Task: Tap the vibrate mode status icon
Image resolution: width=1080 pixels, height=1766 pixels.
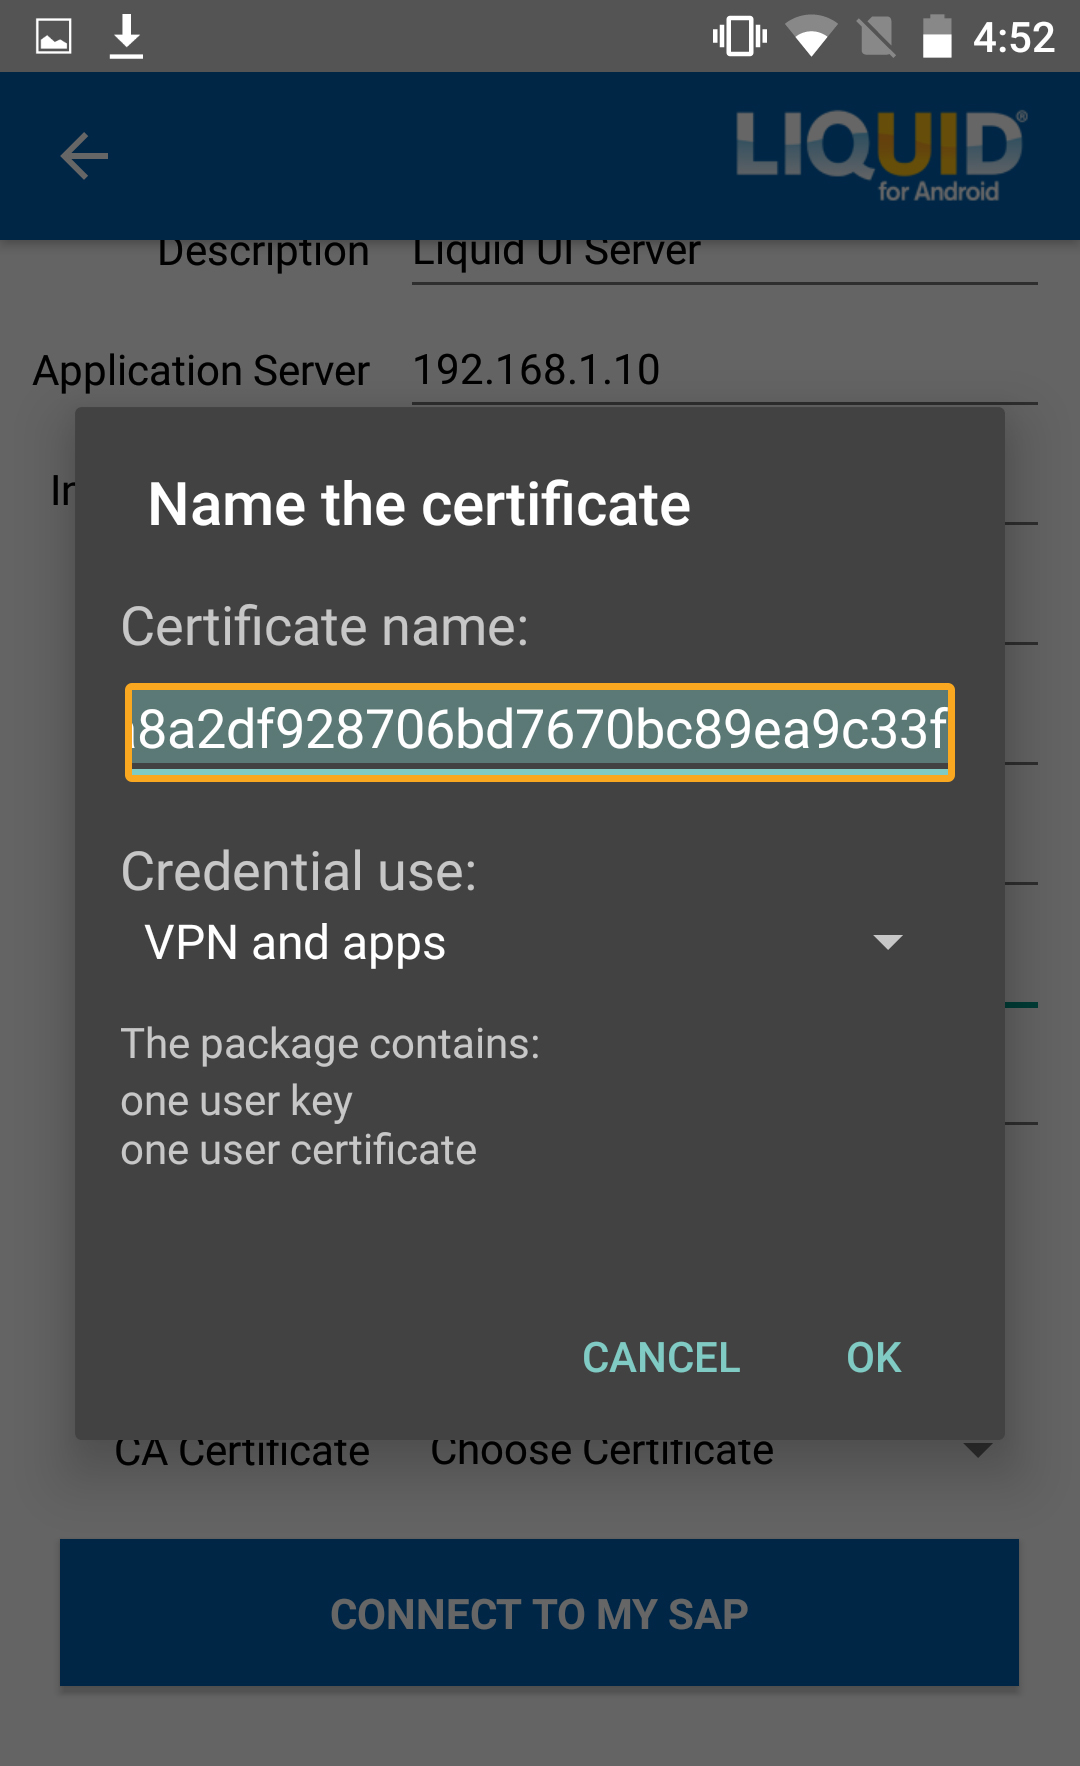Action: 739,37
